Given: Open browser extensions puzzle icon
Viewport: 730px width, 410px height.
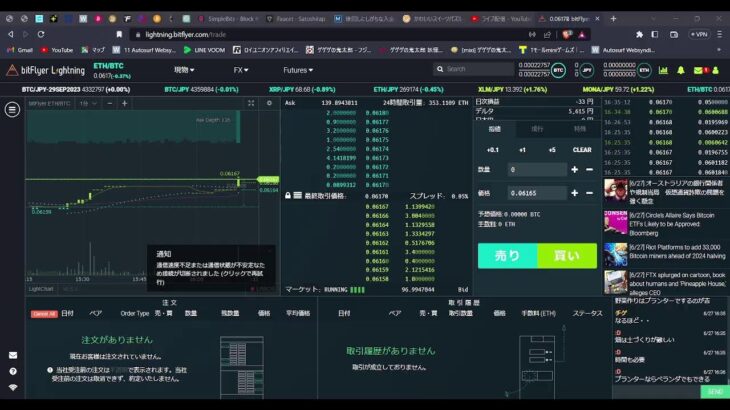Looking at the screenshot, I should tap(639, 34).
